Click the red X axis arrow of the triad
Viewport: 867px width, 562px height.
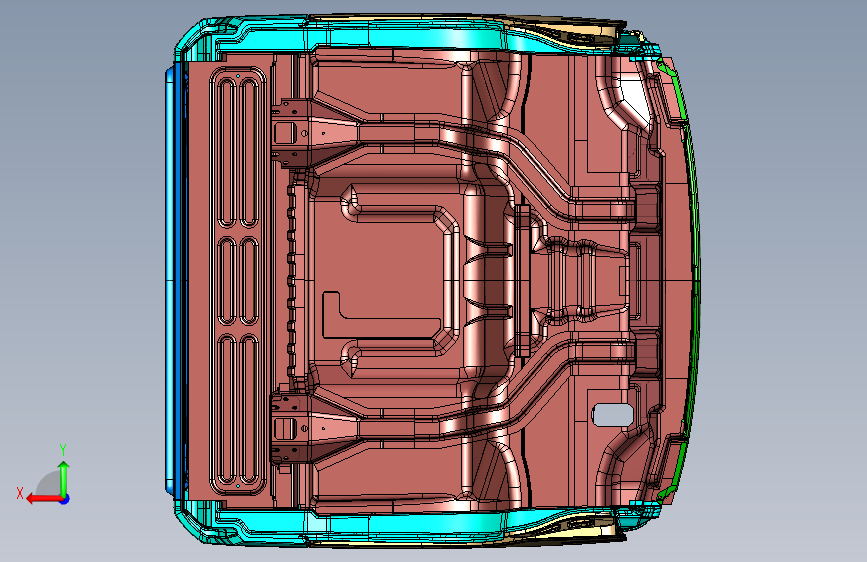(43, 499)
